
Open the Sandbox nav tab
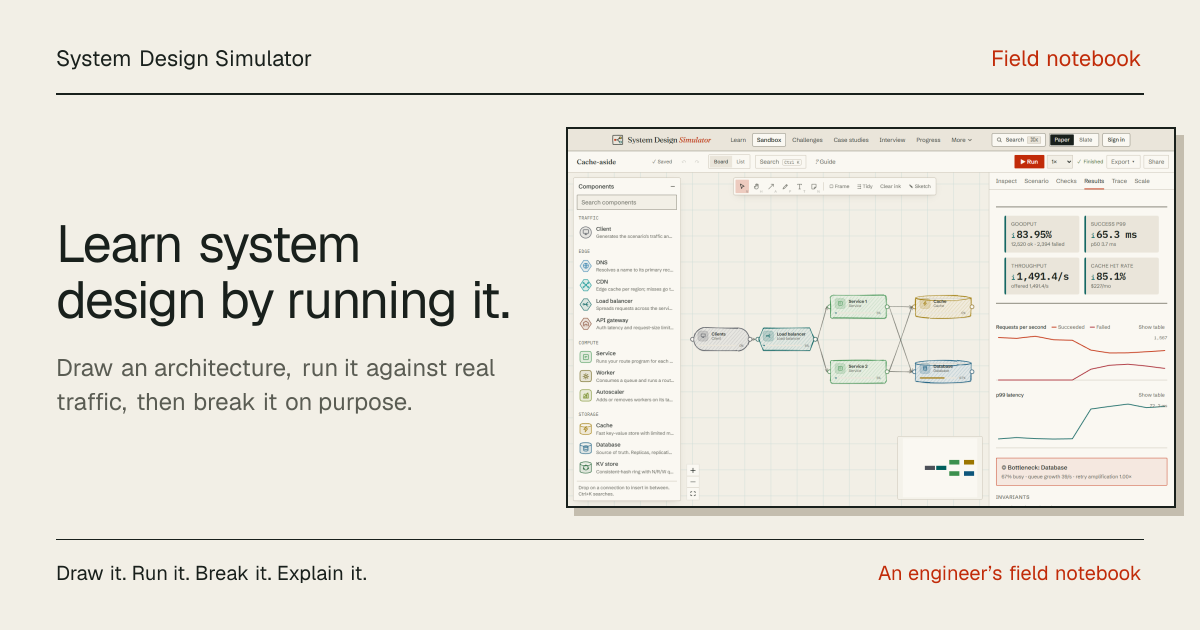tap(769, 140)
